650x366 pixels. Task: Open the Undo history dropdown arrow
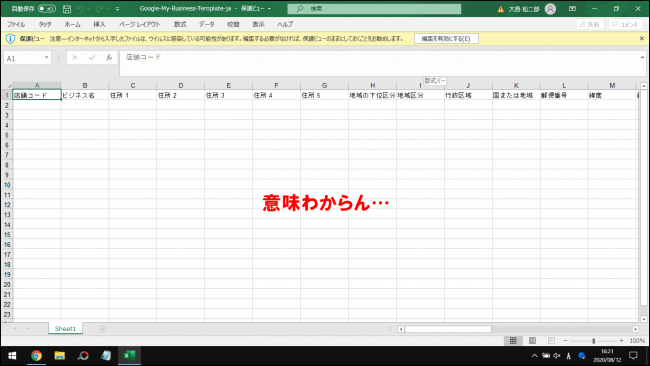pyautogui.click(x=88, y=9)
